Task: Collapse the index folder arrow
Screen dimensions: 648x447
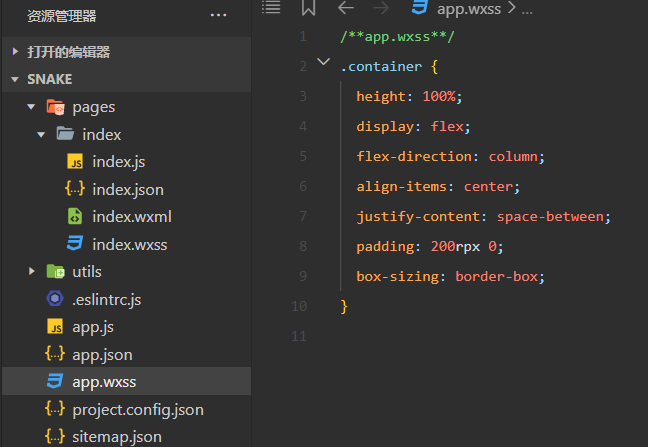Action: [x=41, y=134]
